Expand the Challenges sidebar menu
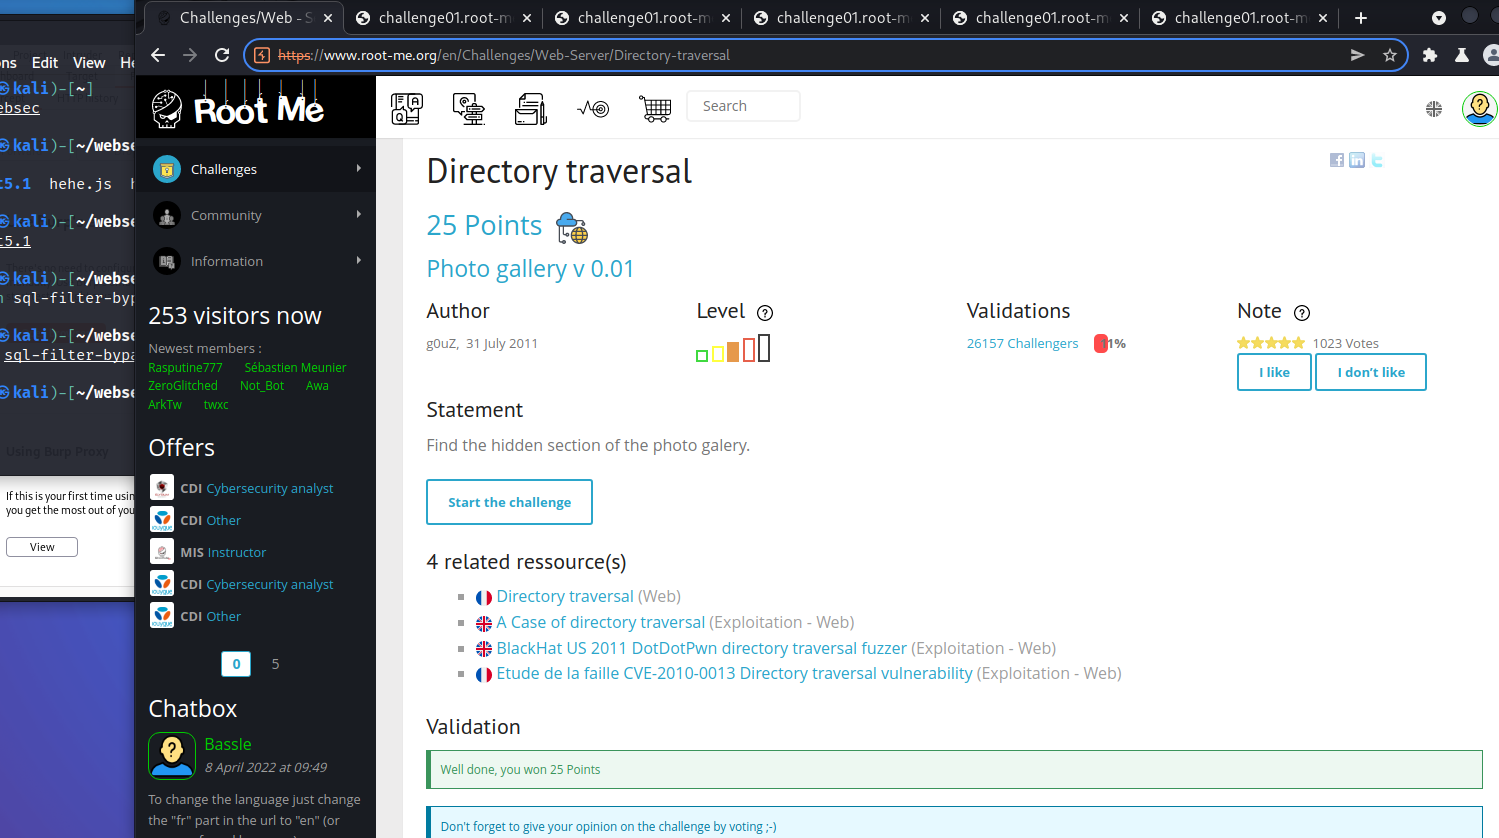Image resolution: width=1499 pixels, height=838 pixels. (x=256, y=169)
